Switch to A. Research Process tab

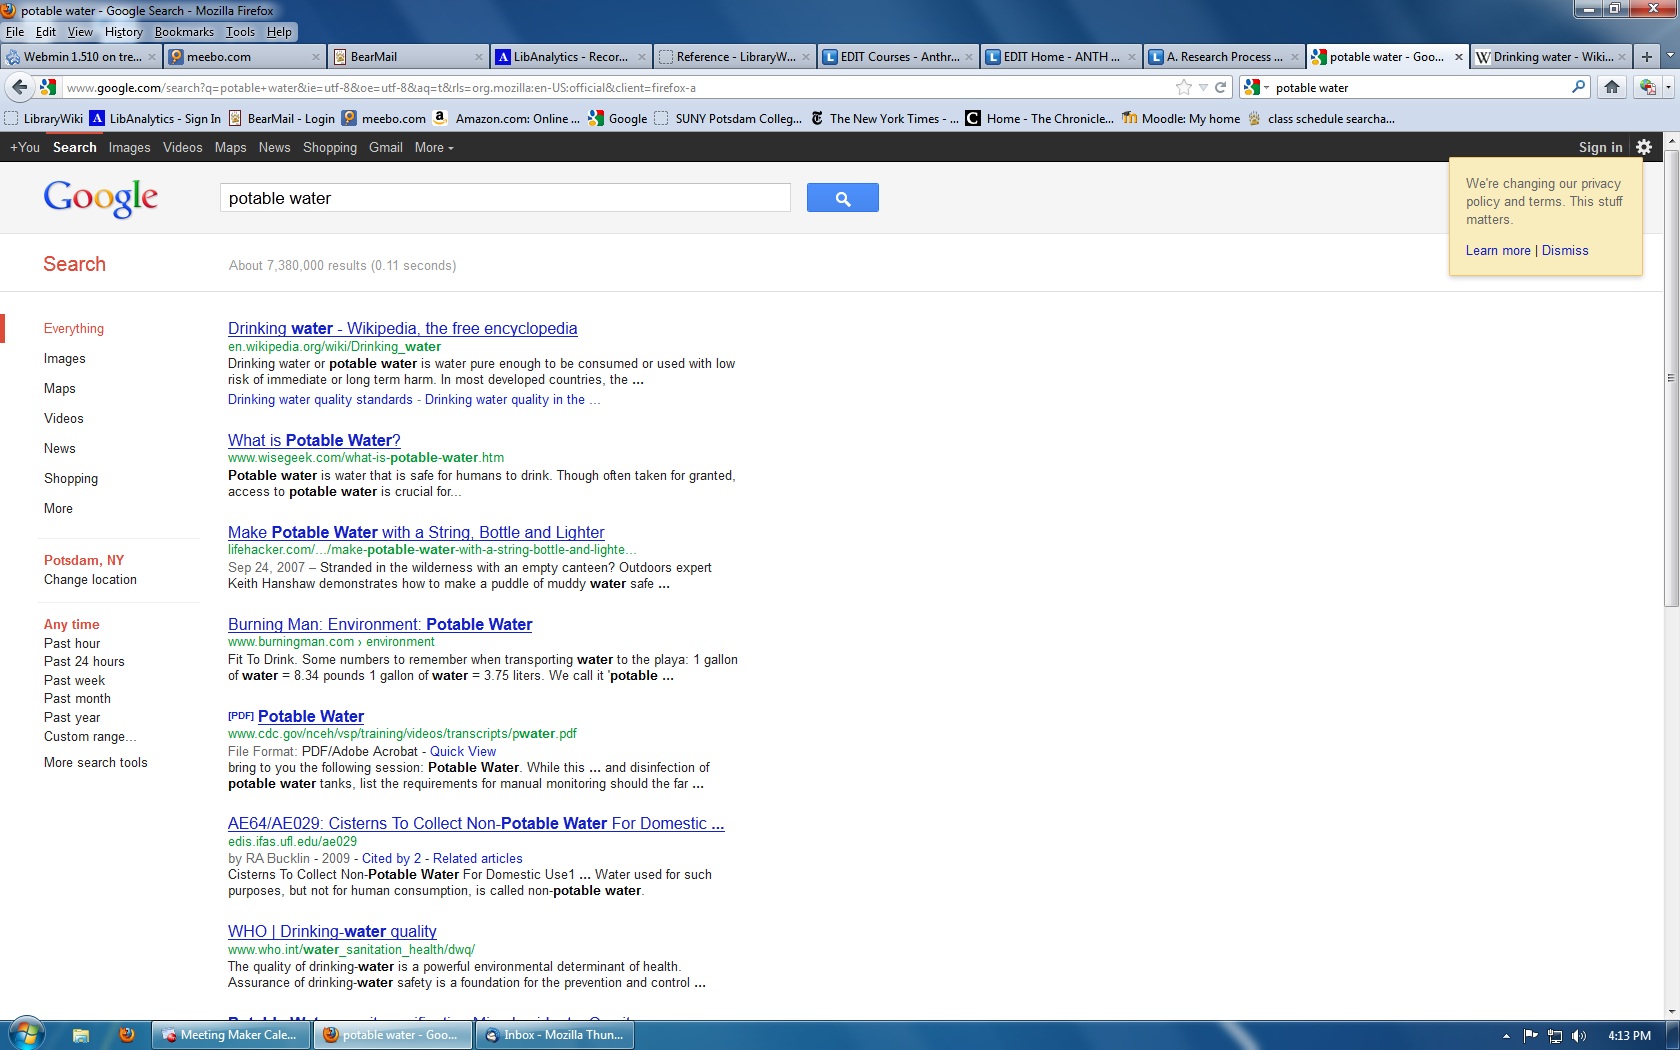[x=1224, y=57]
